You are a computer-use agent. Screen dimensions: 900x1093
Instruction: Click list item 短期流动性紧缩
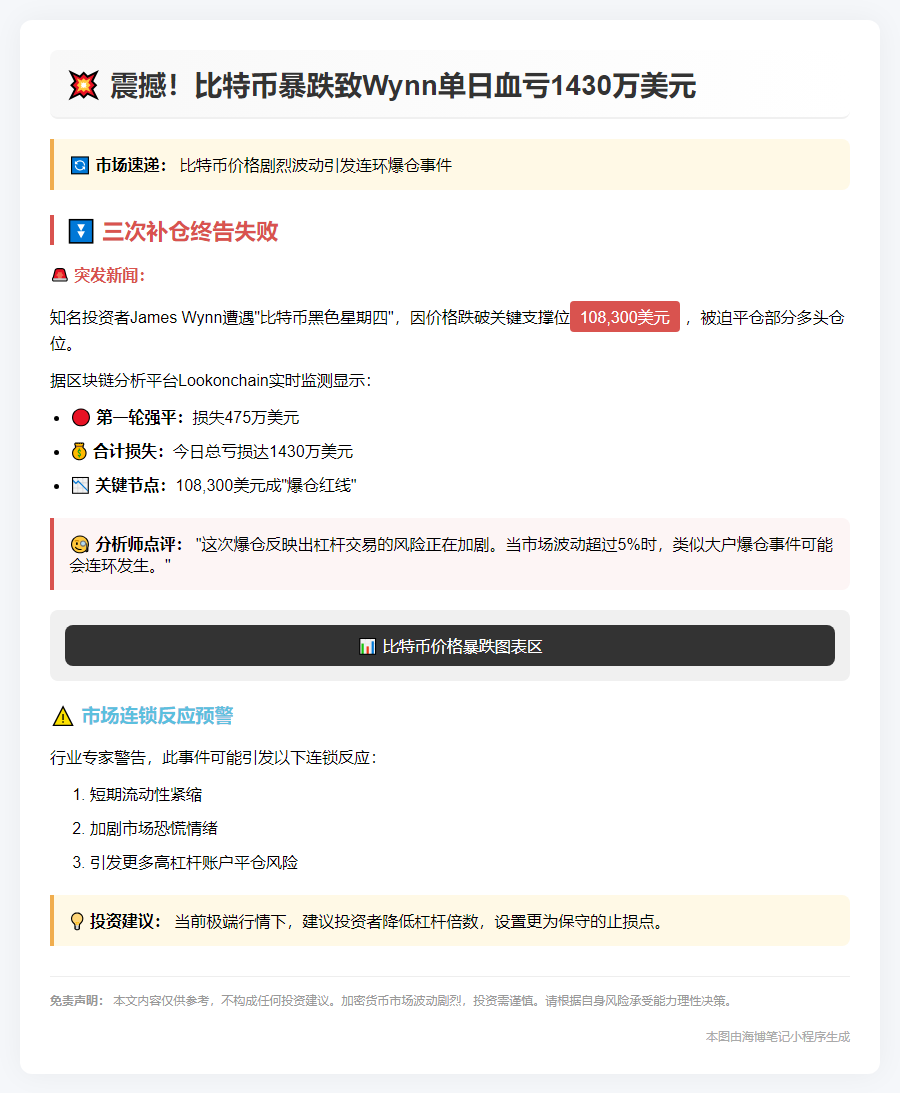coord(146,795)
